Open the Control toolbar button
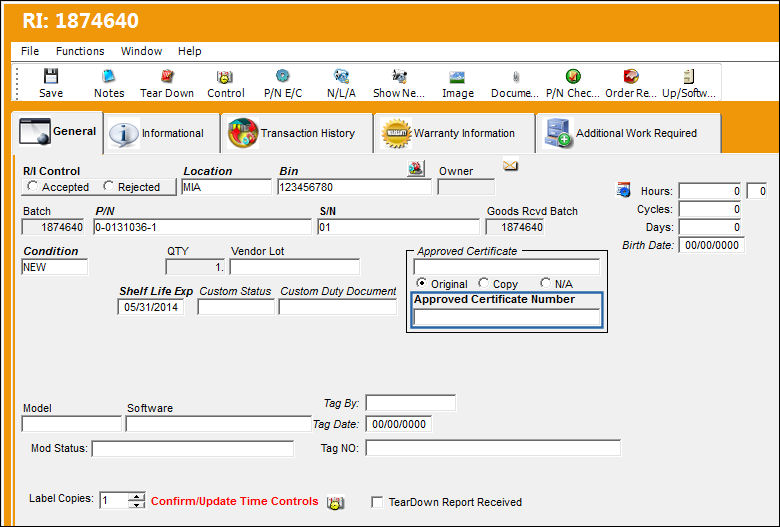Image resolution: width=780 pixels, height=527 pixels. (x=225, y=83)
